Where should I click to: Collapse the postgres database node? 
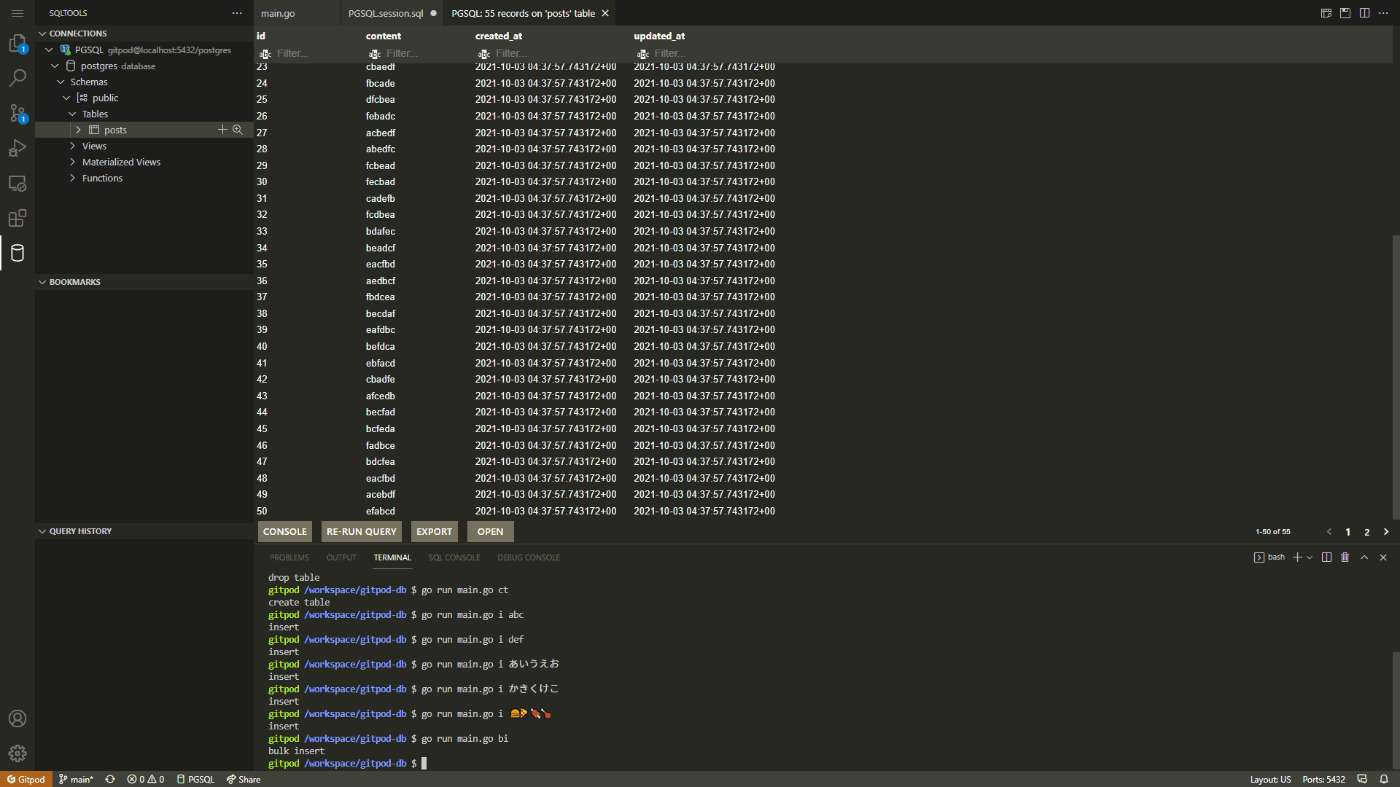56,65
